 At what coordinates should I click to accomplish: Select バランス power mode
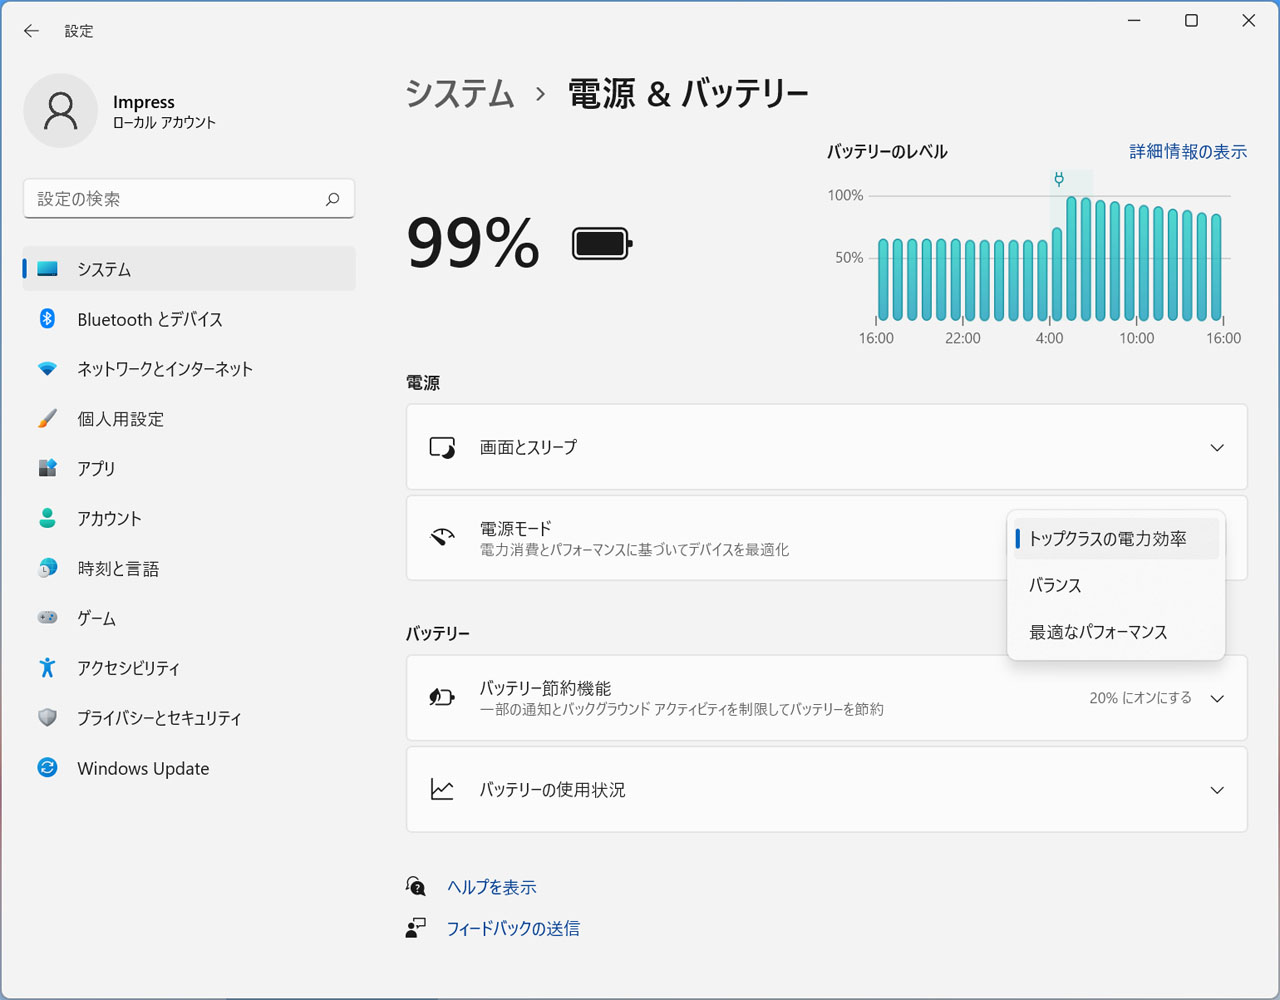point(1054,585)
